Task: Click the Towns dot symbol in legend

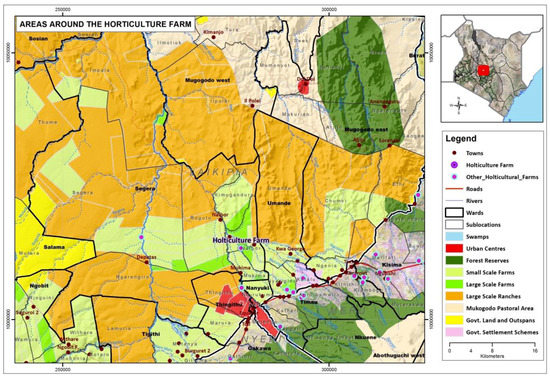Action: click(x=454, y=153)
